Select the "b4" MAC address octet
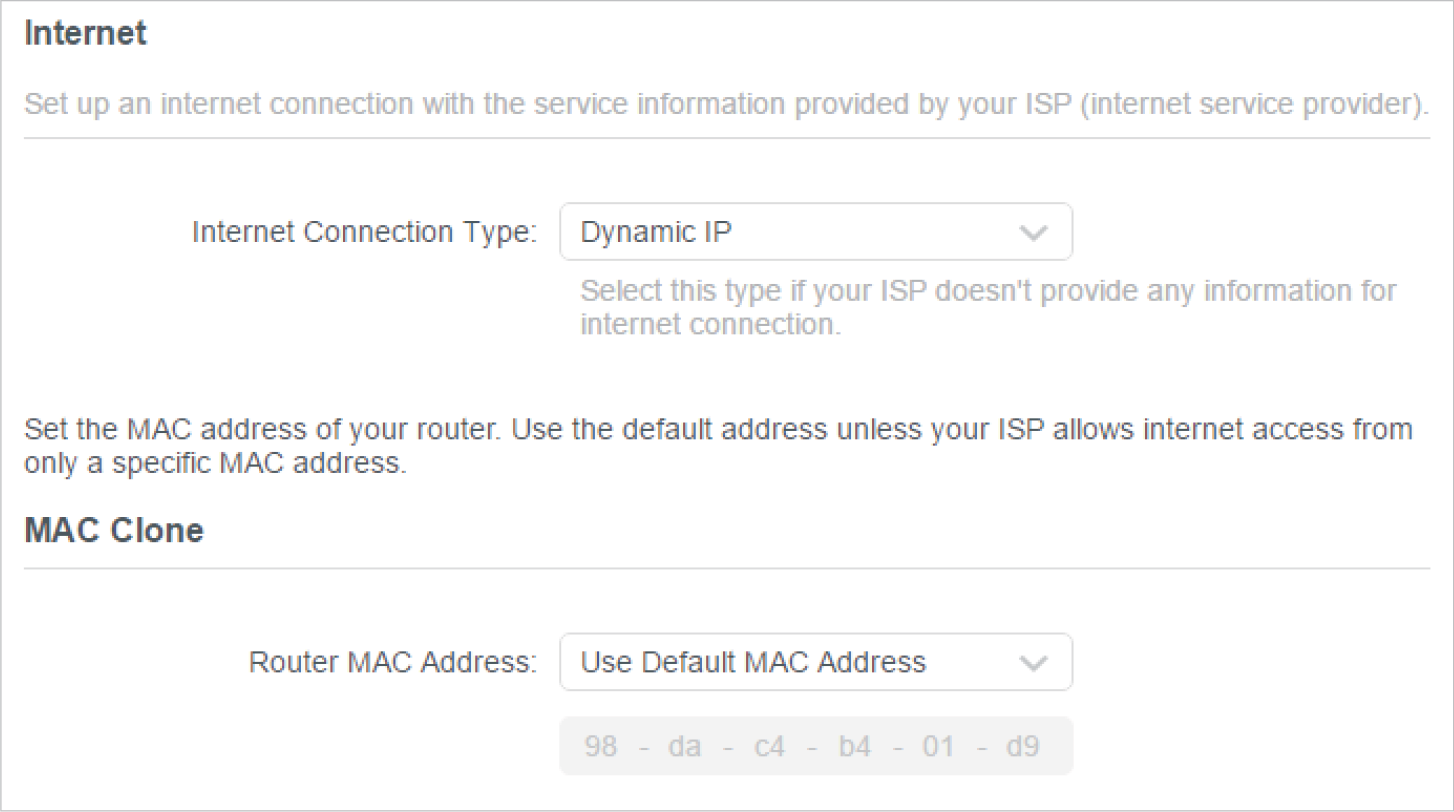 pos(856,747)
